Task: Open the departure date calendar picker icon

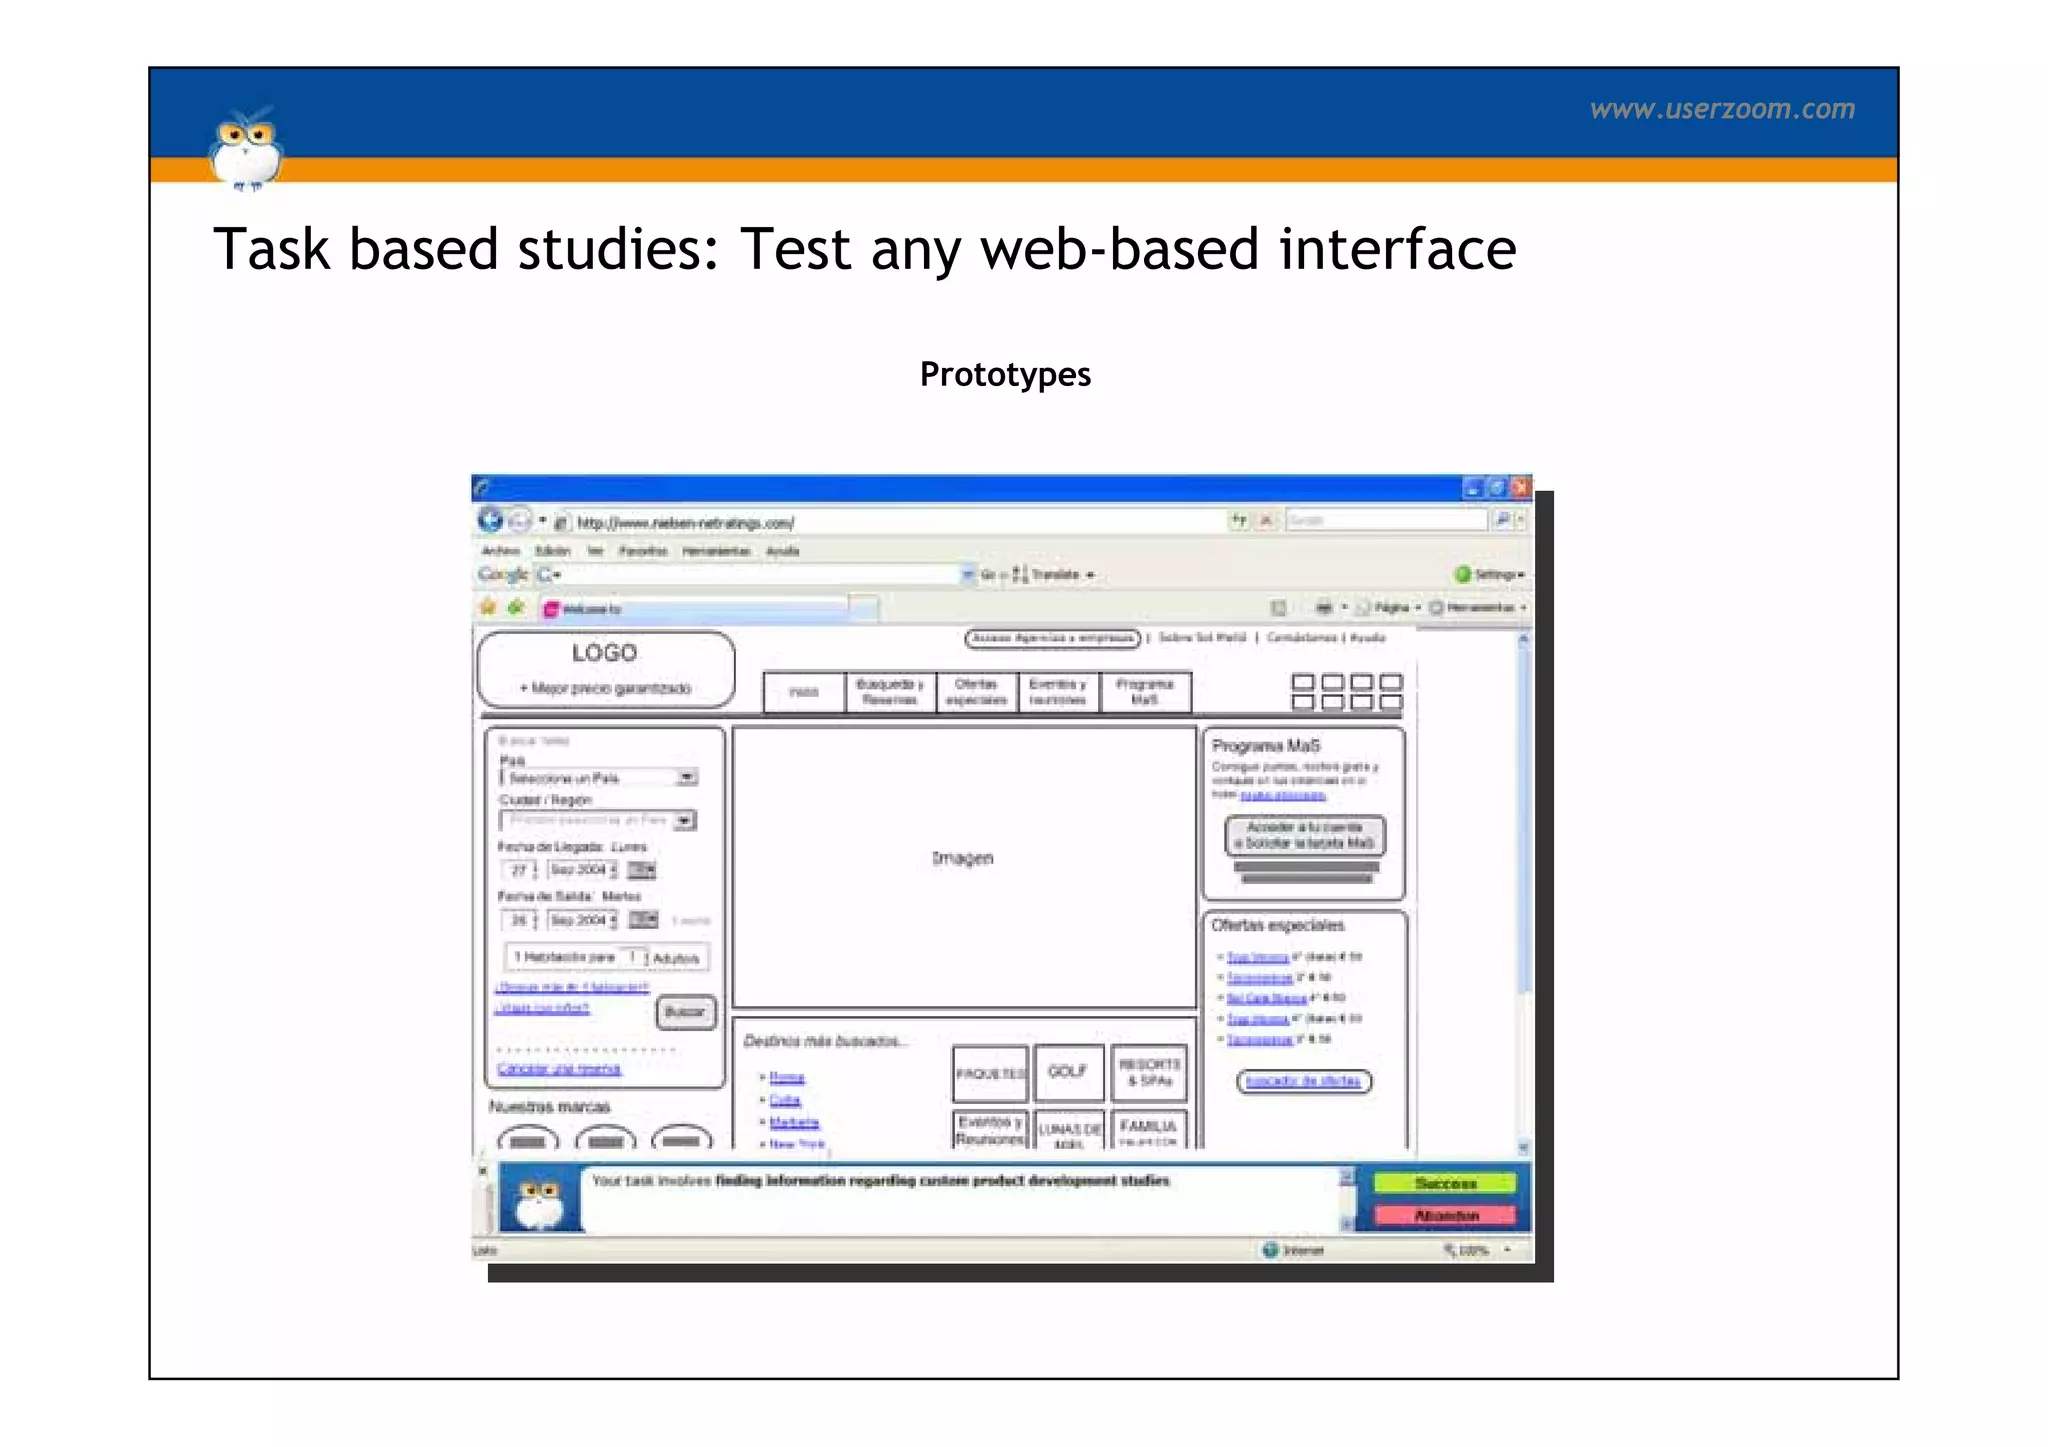Action: coord(643,920)
